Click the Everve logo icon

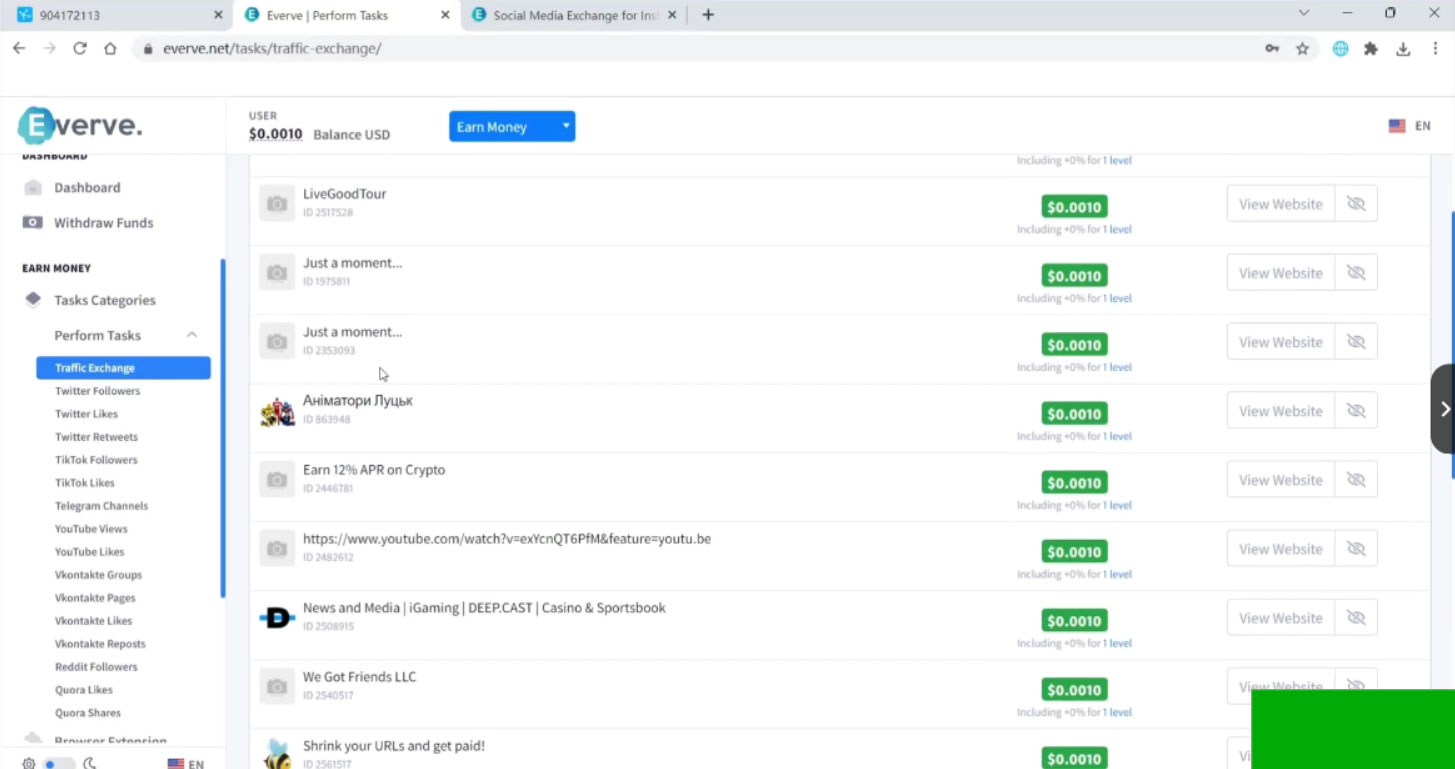pos(37,126)
